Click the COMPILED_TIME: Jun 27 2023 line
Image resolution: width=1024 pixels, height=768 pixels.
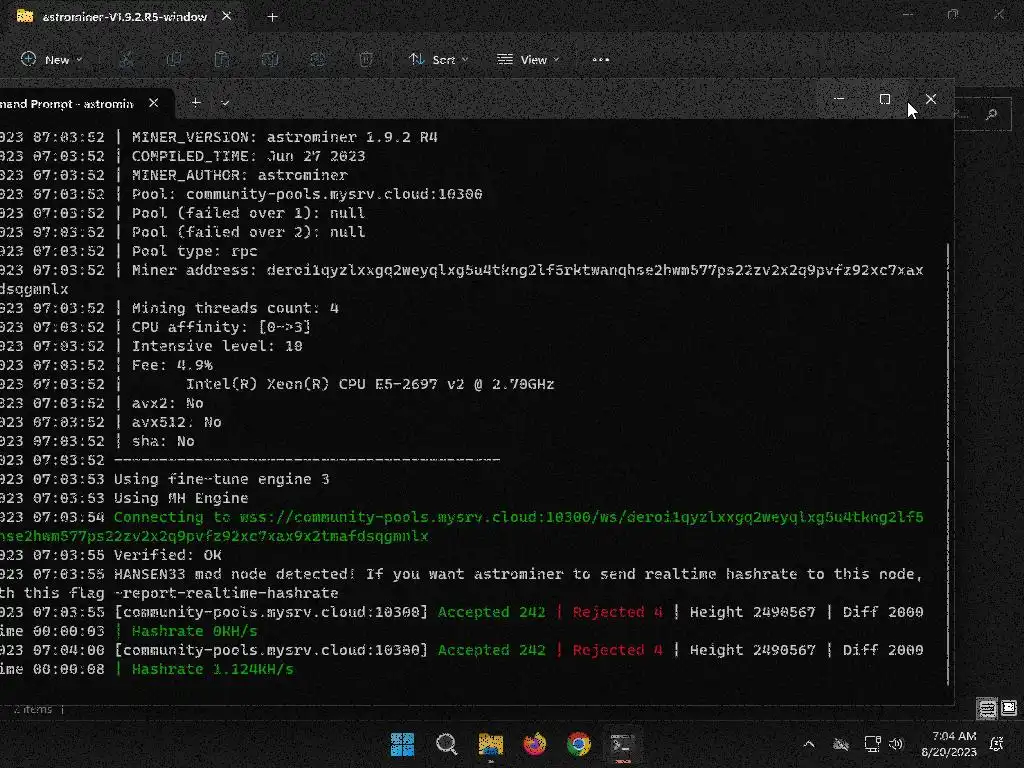pyautogui.click(x=248, y=156)
